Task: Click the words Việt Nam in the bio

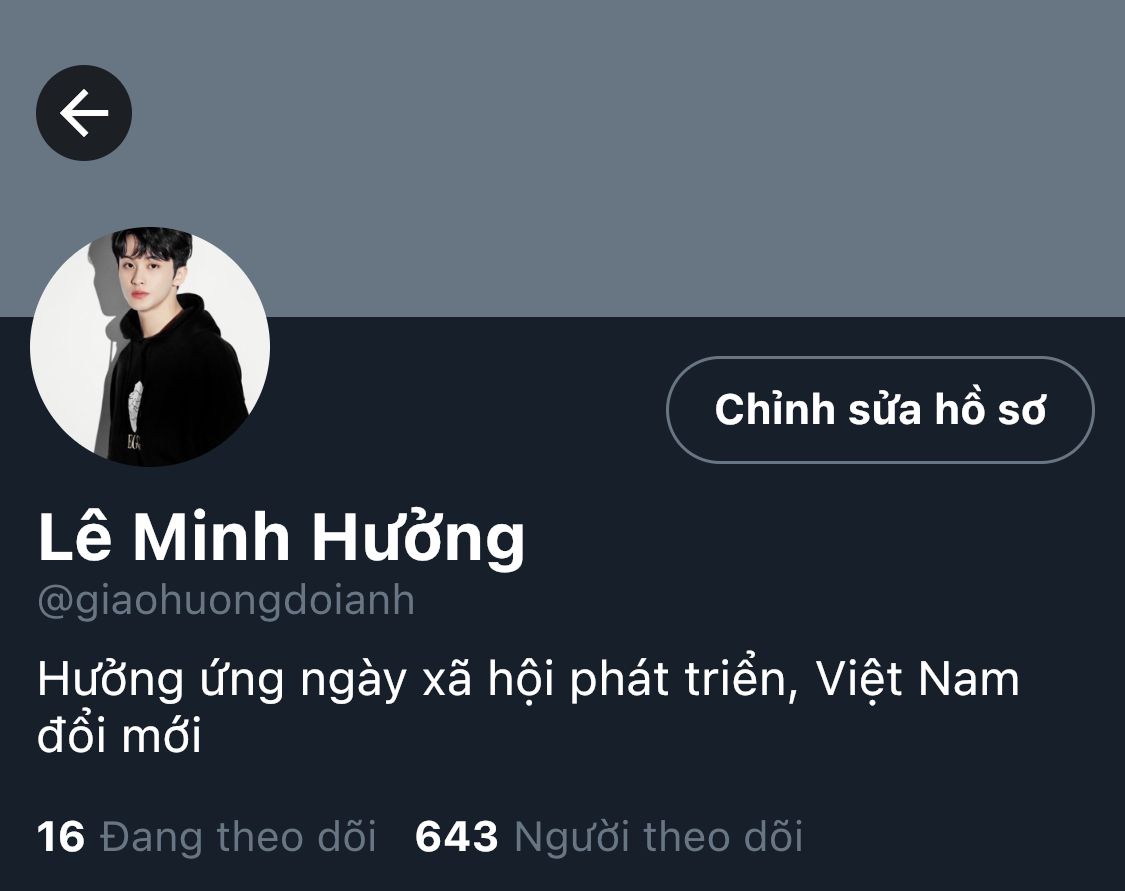Action: [x=918, y=679]
